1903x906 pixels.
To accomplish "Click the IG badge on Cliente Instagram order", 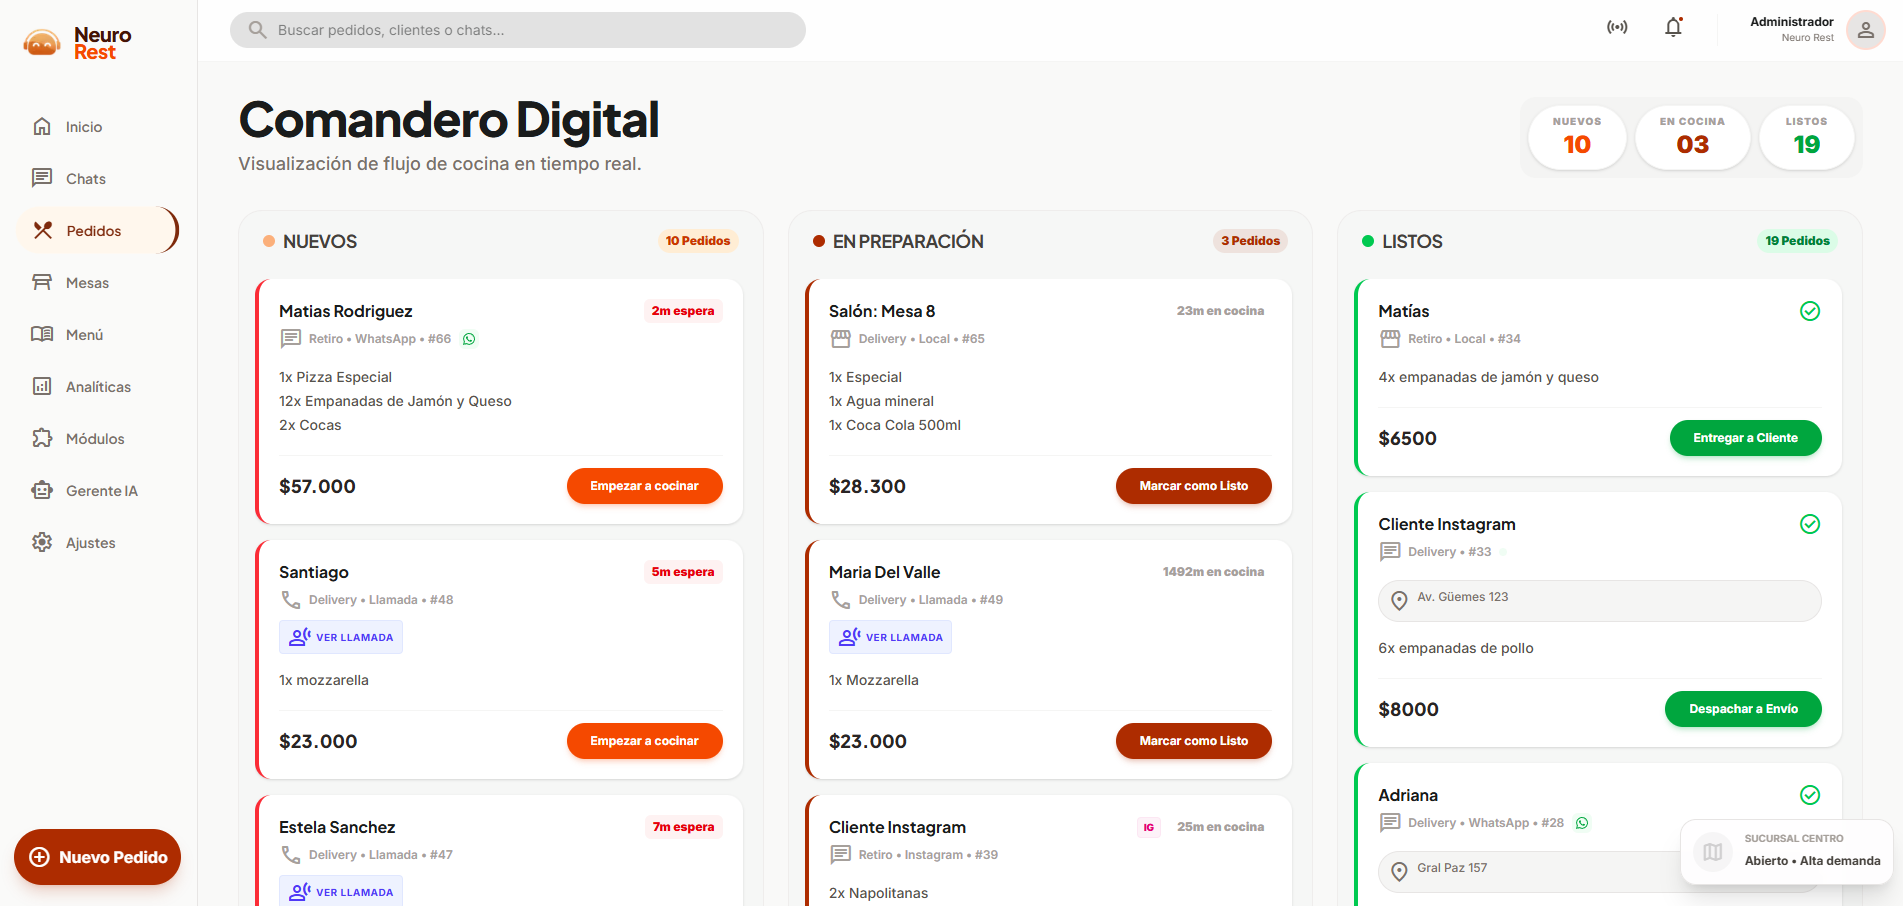I will pos(1148,827).
